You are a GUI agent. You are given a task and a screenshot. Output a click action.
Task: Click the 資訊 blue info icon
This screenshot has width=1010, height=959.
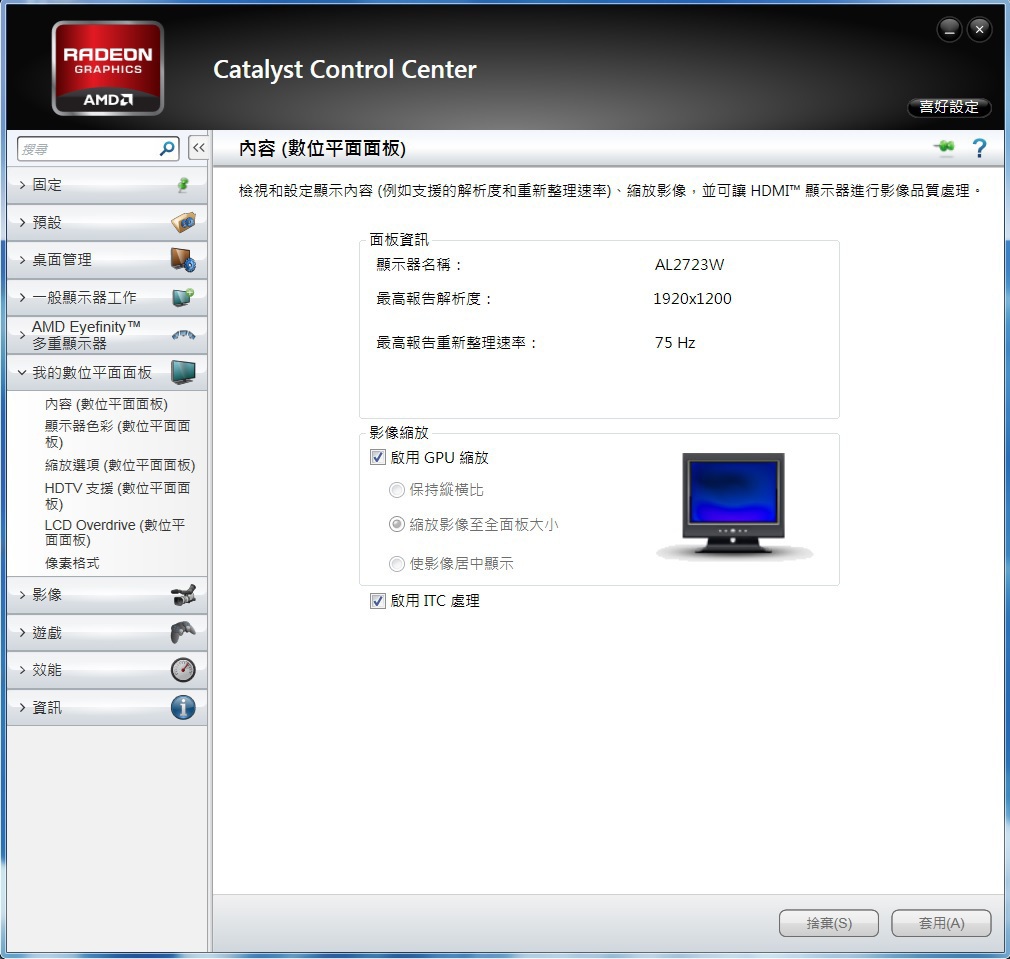[184, 707]
